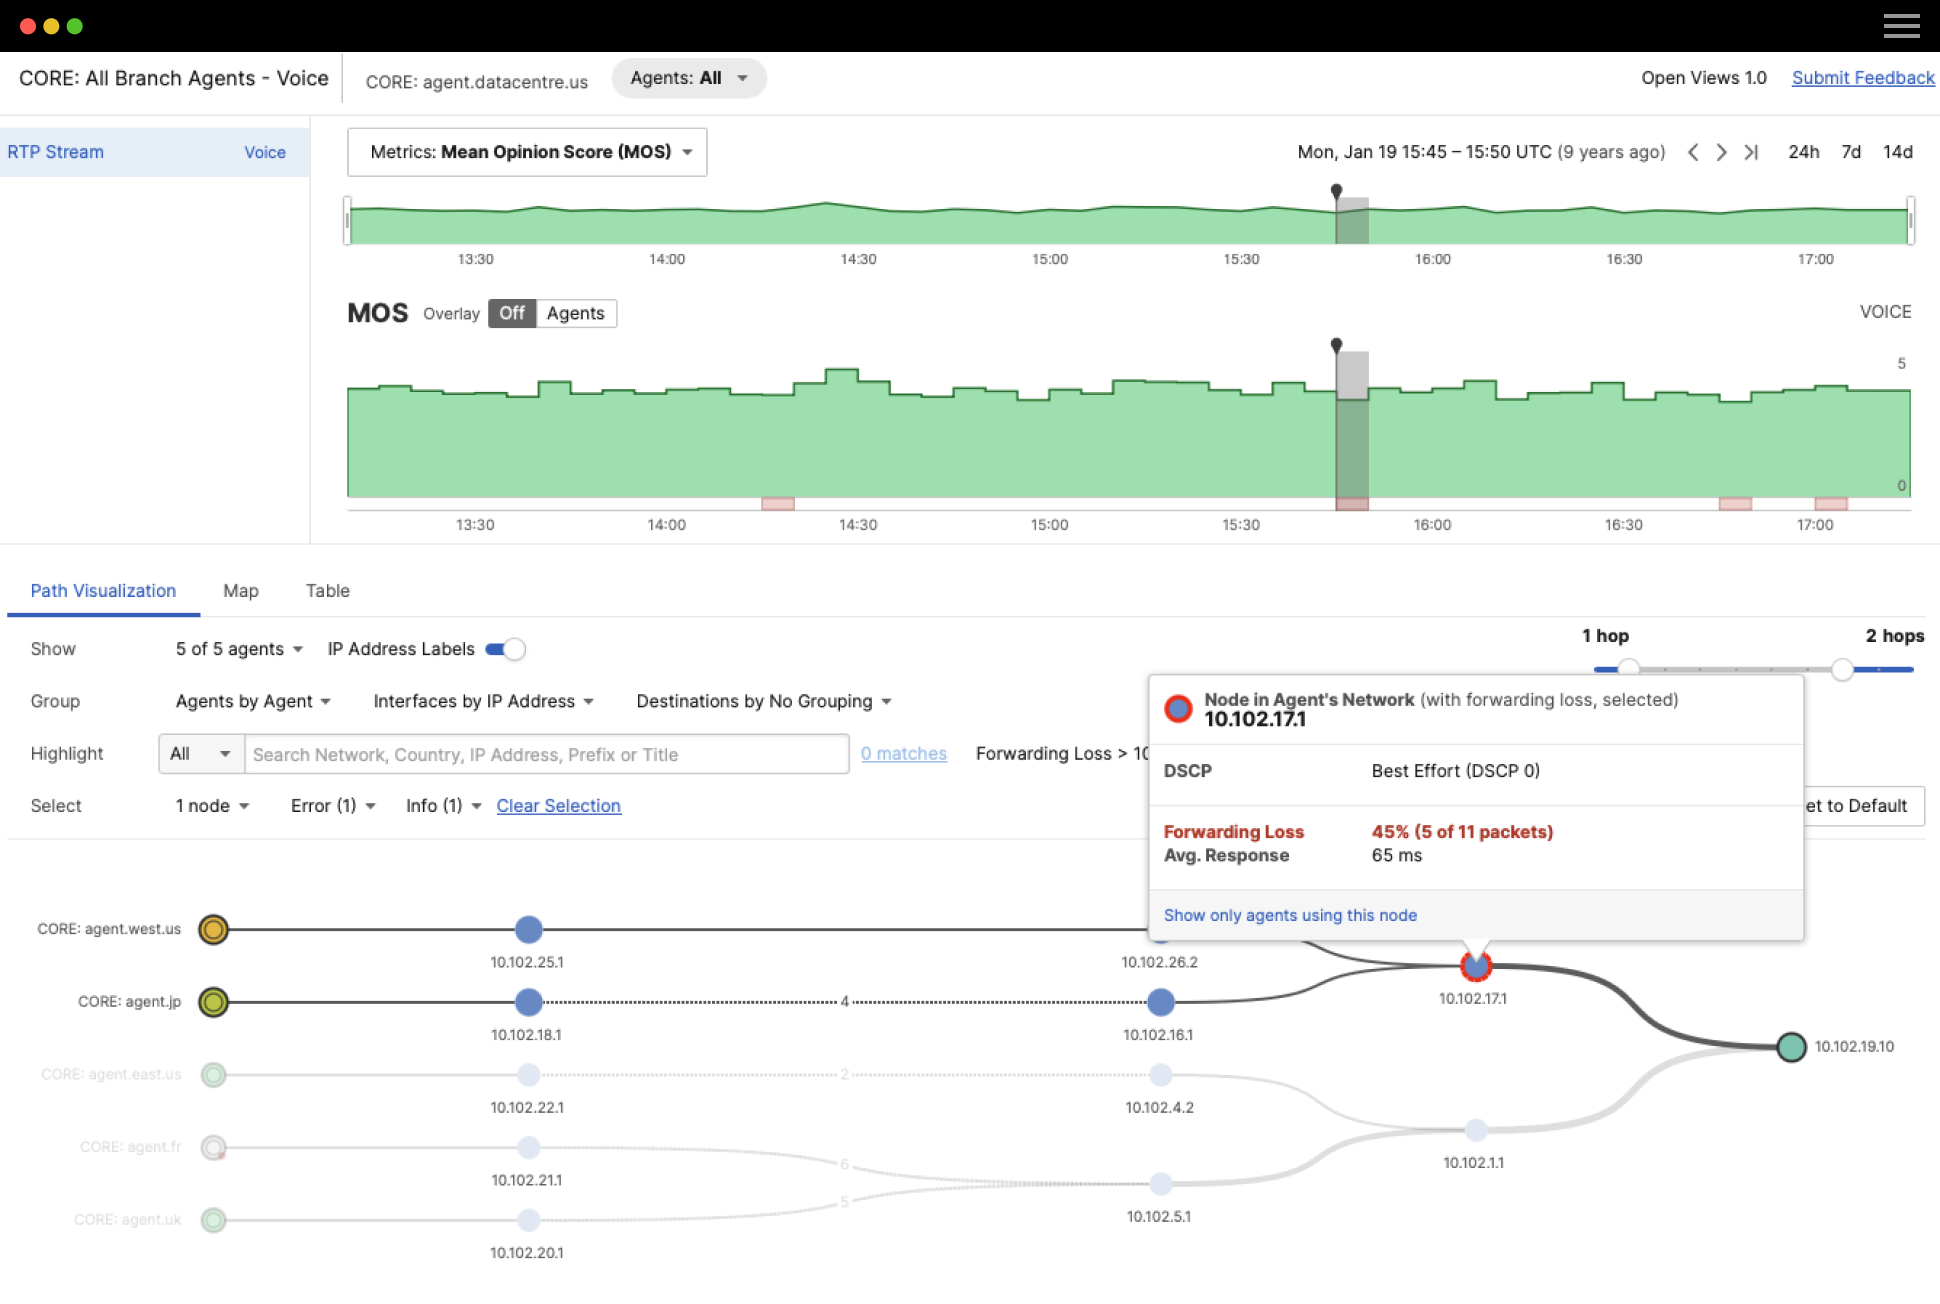Go to previous time interval arrow
Image resolution: width=1940 pixels, height=1304 pixels.
(x=1693, y=152)
